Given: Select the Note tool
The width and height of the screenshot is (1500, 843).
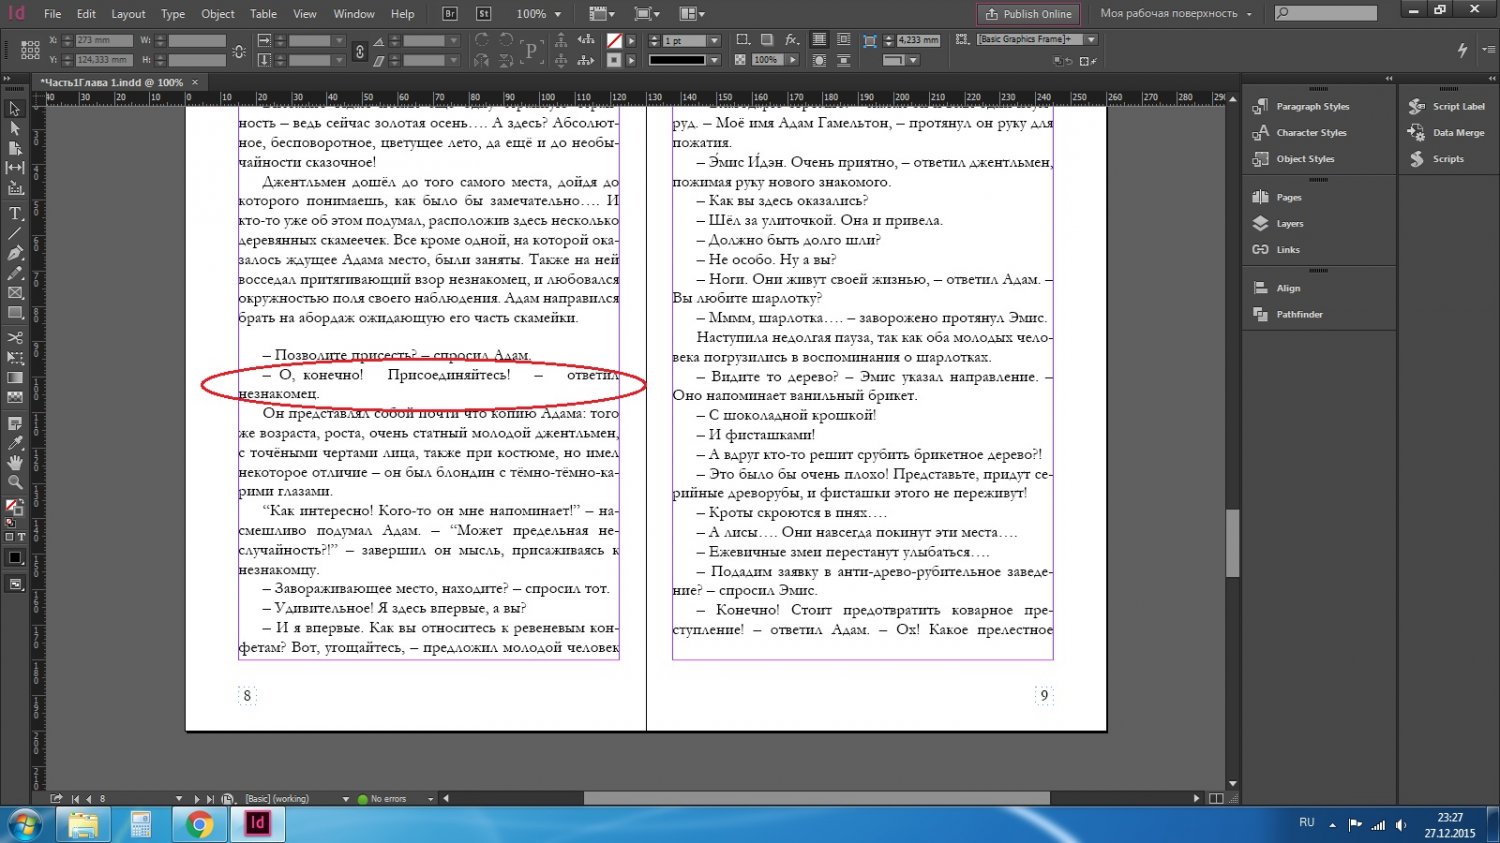Looking at the screenshot, I should tap(15, 423).
